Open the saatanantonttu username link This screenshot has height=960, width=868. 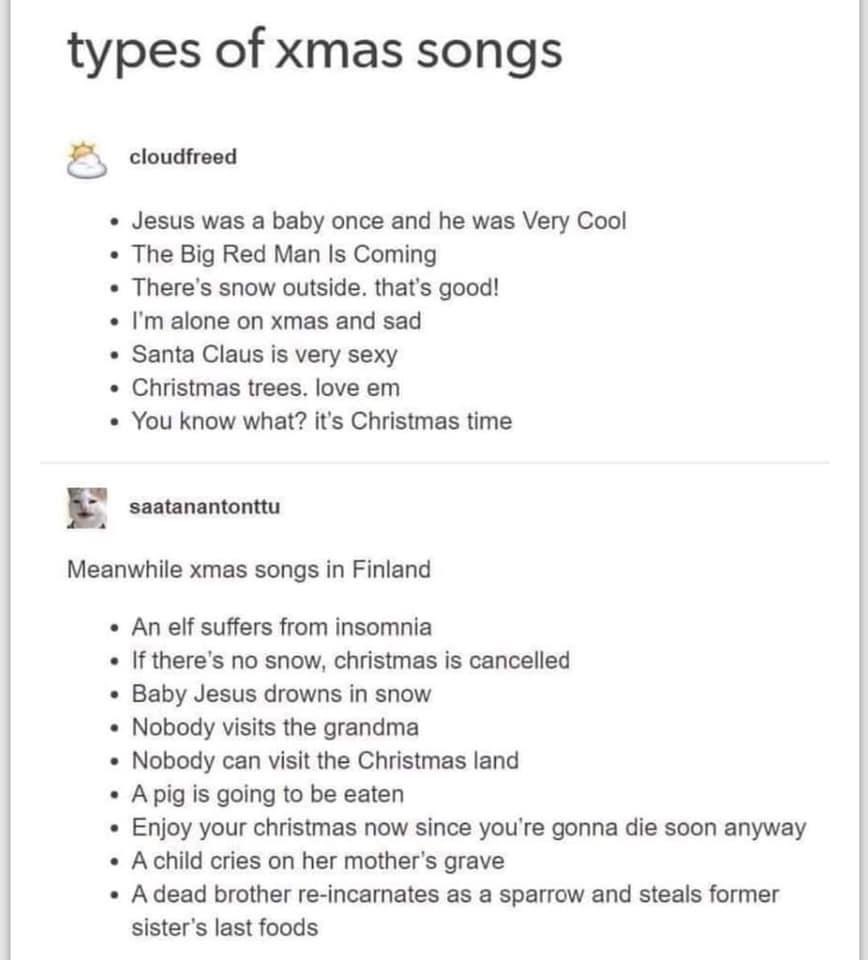(x=204, y=506)
